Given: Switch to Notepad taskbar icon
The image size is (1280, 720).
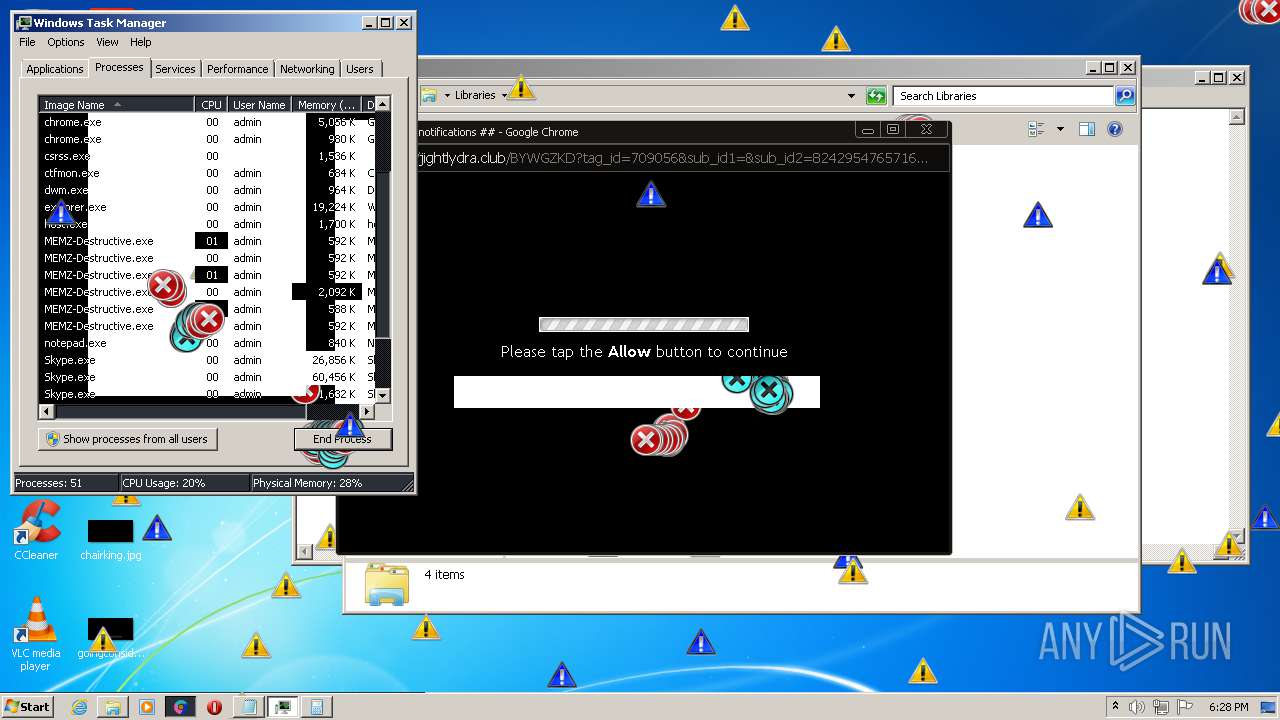Looking at the screenshot, I should click(249, 707).
